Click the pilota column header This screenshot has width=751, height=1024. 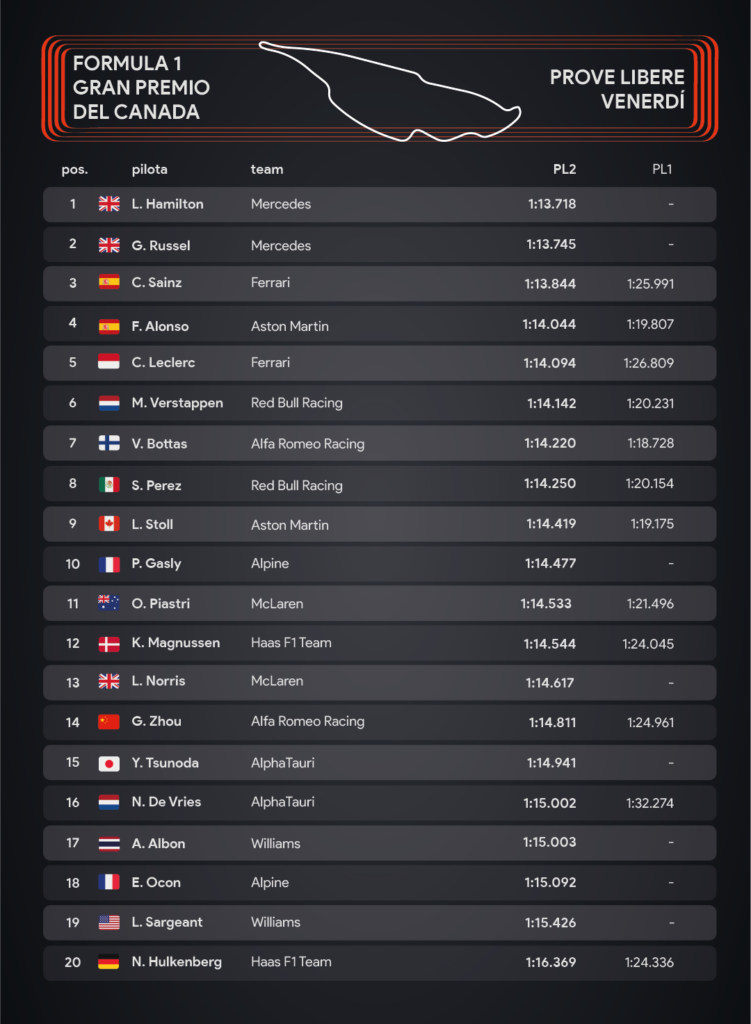[150, 170]
